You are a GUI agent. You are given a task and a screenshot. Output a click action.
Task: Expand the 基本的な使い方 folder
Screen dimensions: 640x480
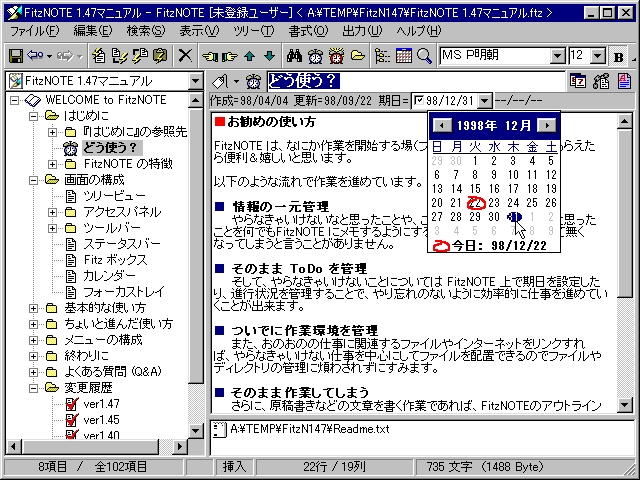tap(34, 308)
